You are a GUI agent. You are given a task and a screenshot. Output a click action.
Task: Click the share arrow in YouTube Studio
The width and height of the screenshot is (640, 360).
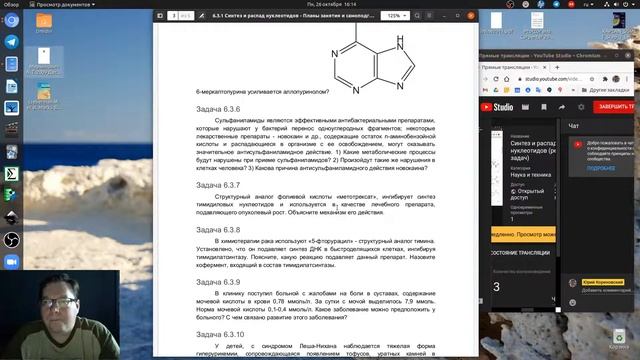pos(562,107)
